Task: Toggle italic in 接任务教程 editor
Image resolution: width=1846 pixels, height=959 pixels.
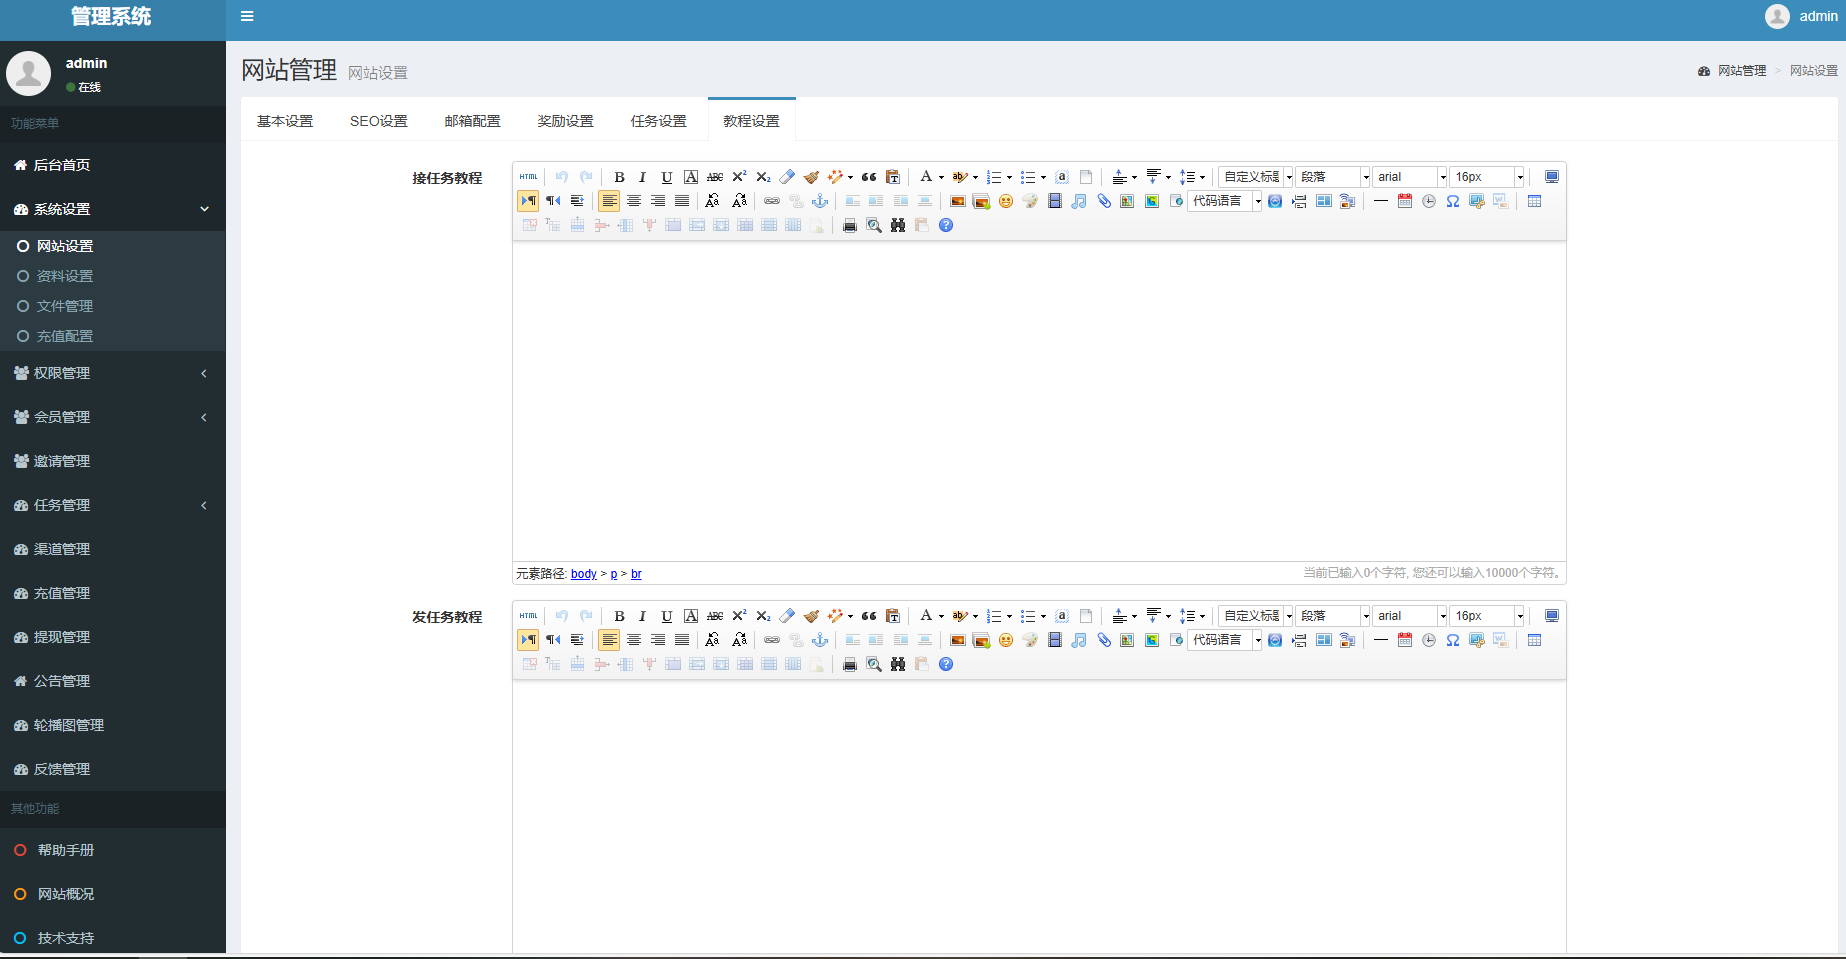Action: coord(643,177)
